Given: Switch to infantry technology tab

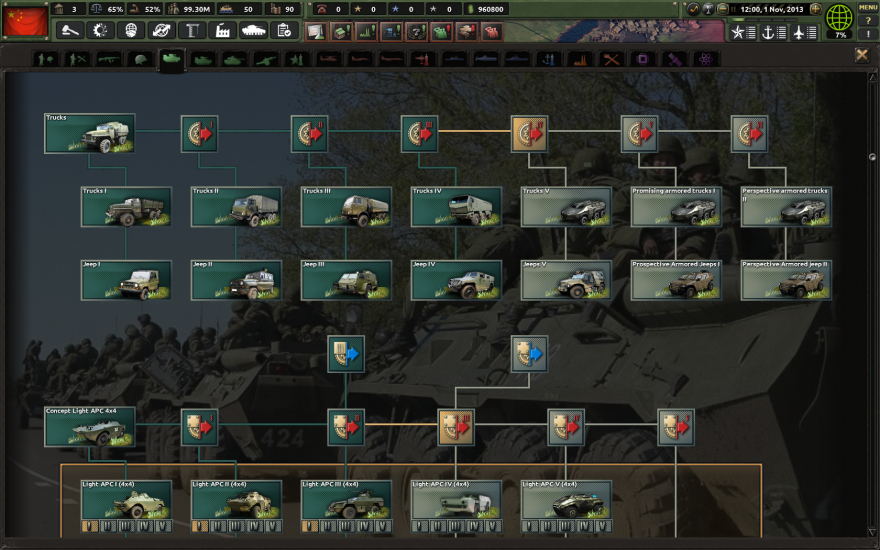Looking at the screenshot, I should 46,59.
